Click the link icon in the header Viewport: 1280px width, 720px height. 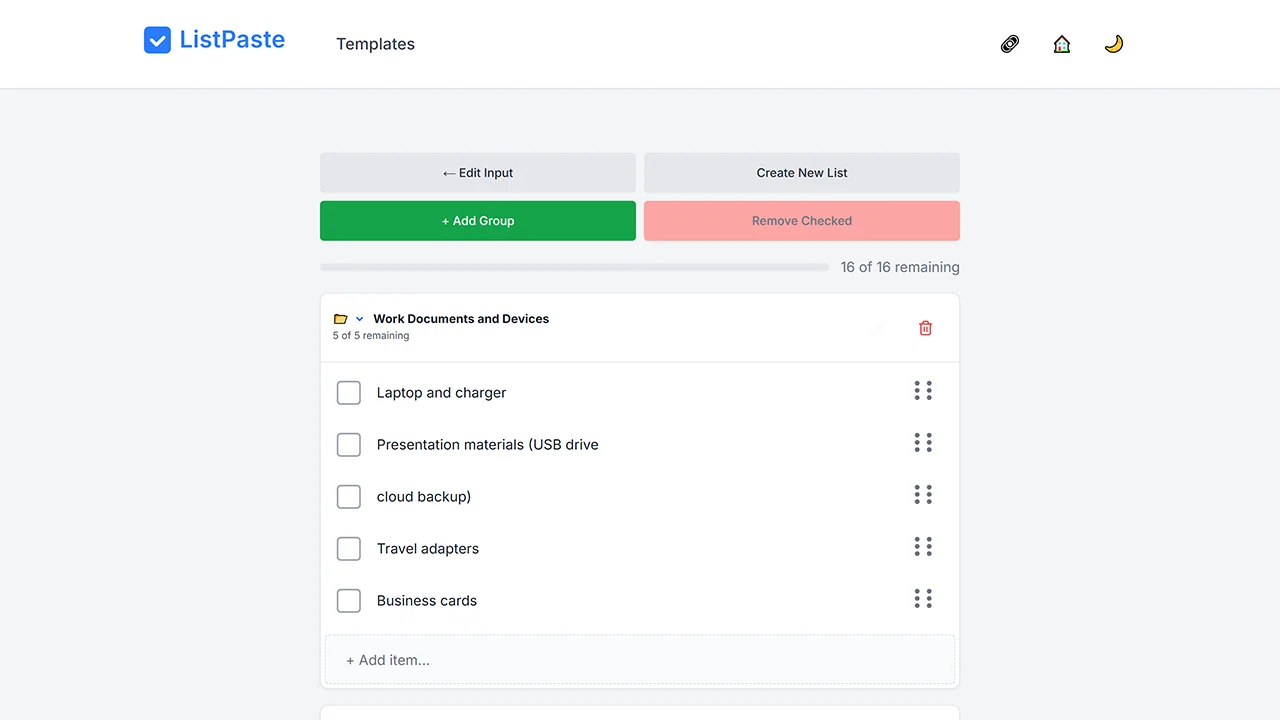[1010, 44]
